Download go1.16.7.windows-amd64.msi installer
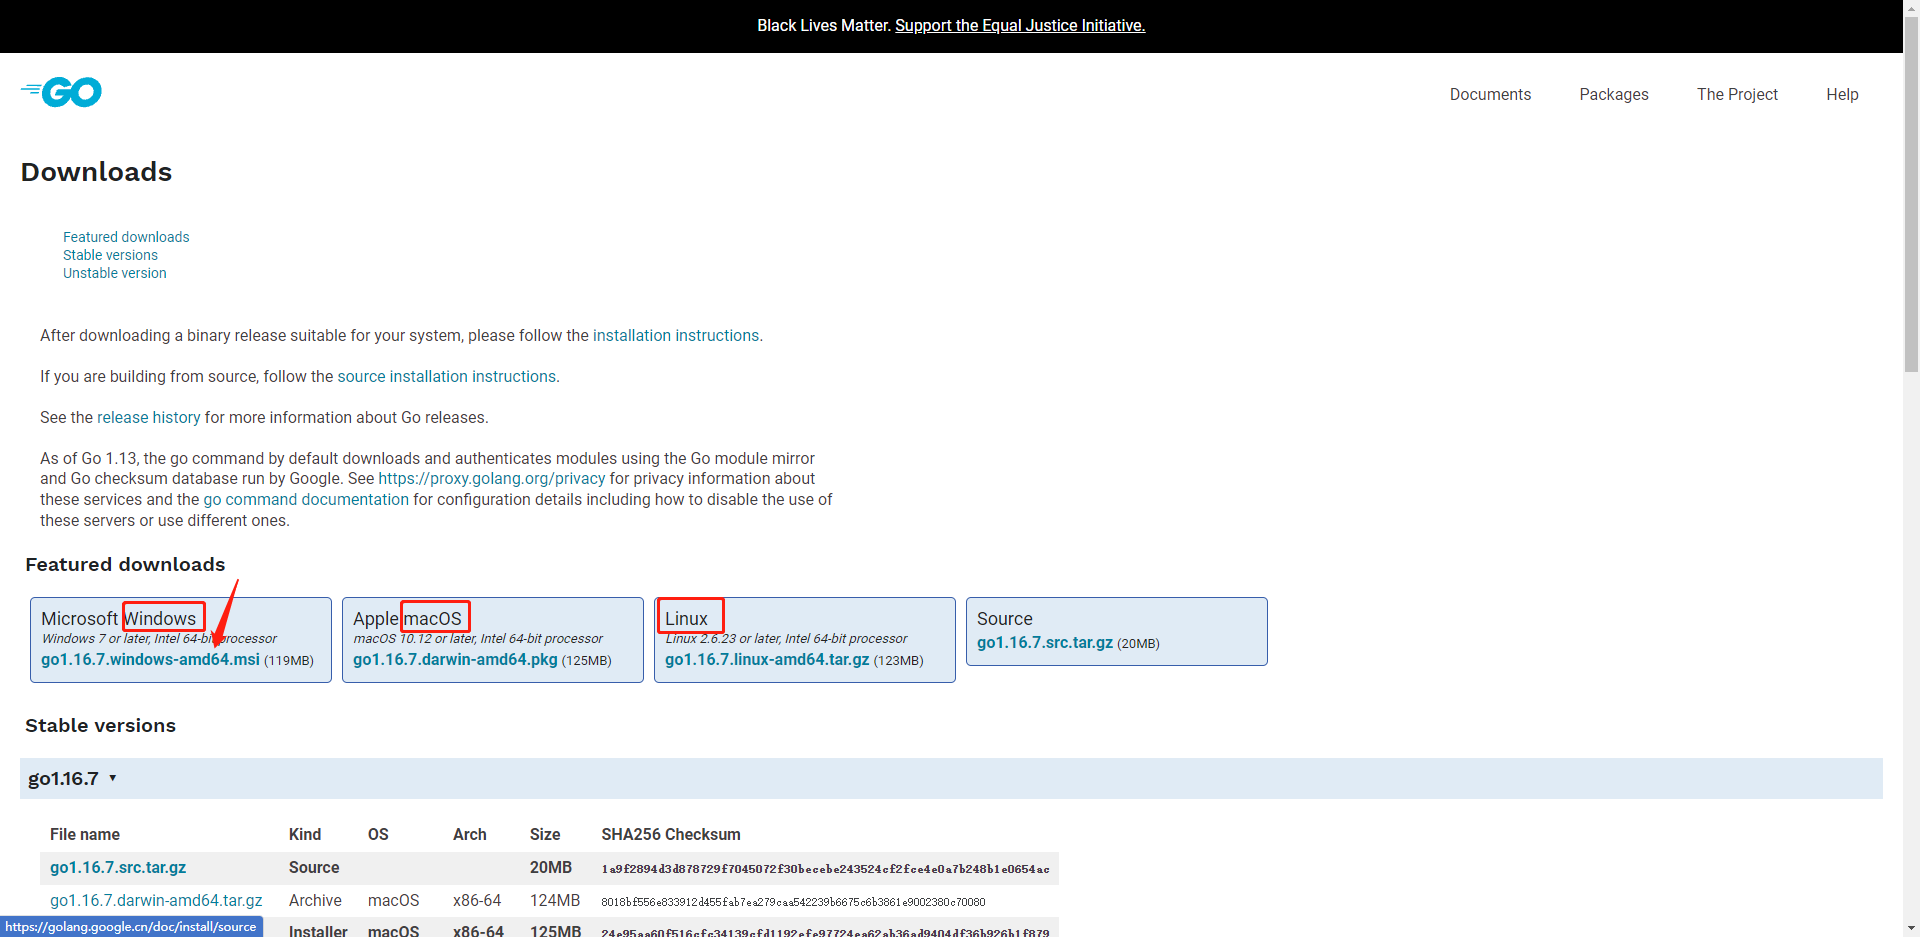Viewport: 1920px width, 937px height. [150, 659]
